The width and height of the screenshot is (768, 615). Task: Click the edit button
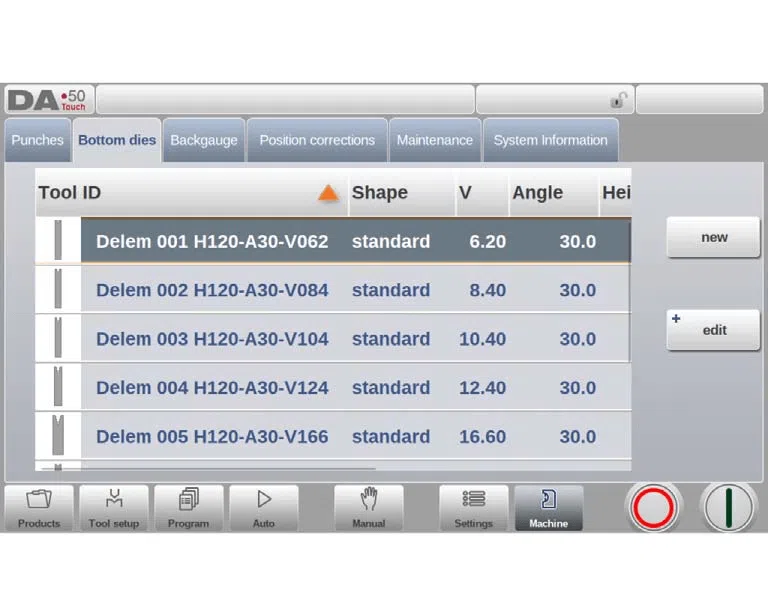tap(714, 330)
